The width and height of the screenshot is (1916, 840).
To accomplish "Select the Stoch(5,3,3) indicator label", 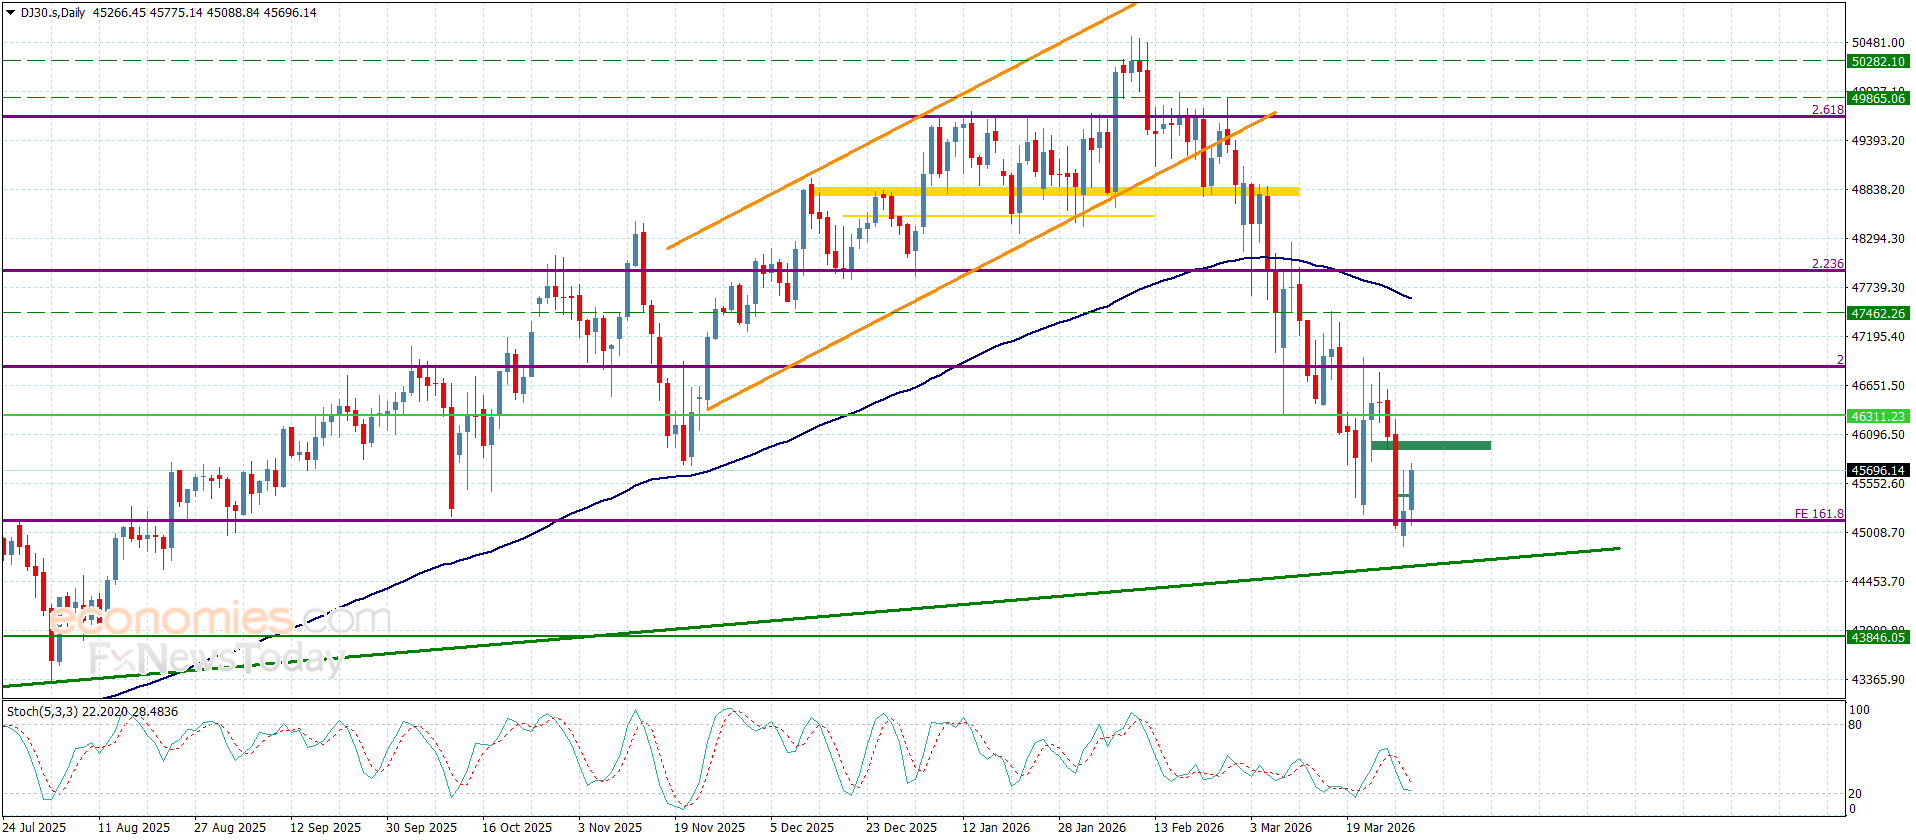I will [x=43, y=712].
